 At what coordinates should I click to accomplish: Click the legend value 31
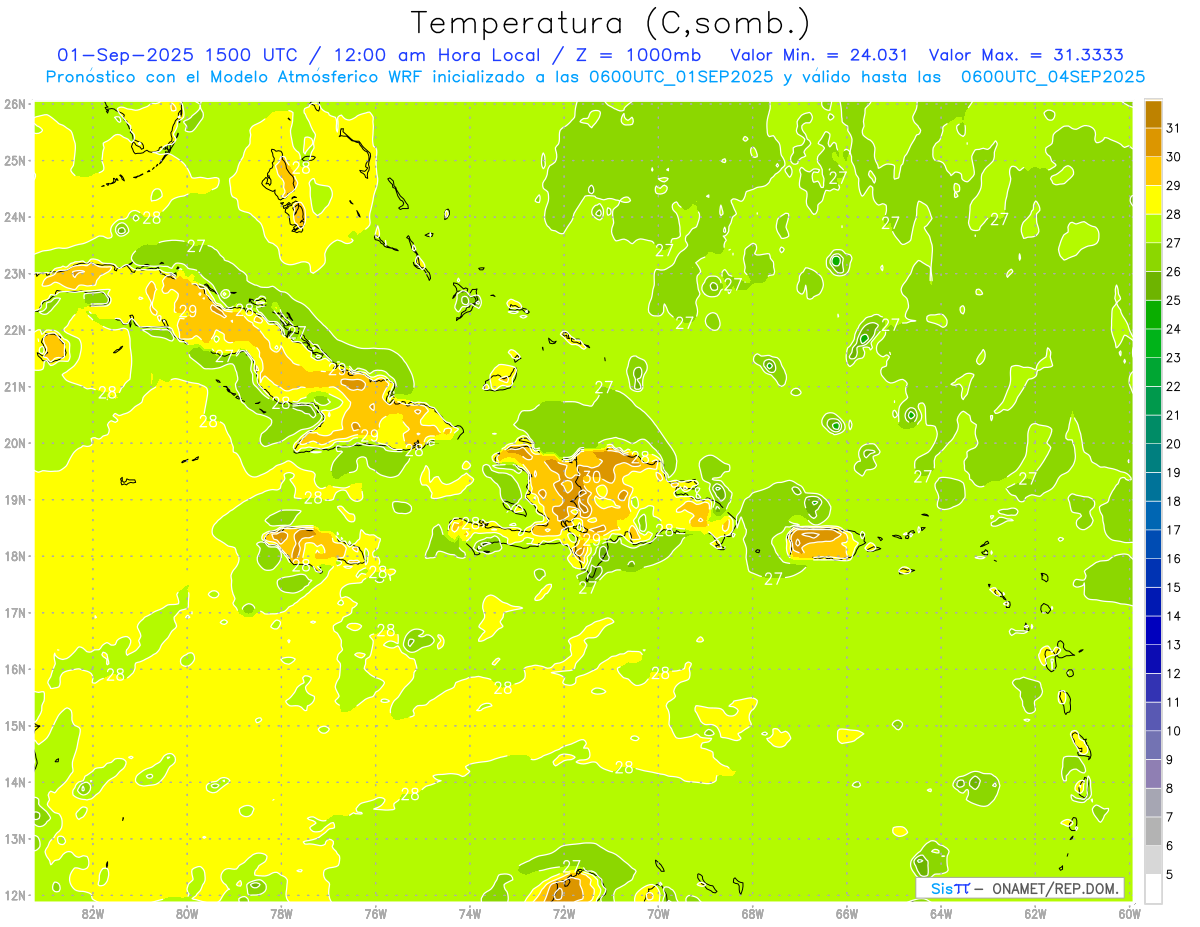point(1174,129)
